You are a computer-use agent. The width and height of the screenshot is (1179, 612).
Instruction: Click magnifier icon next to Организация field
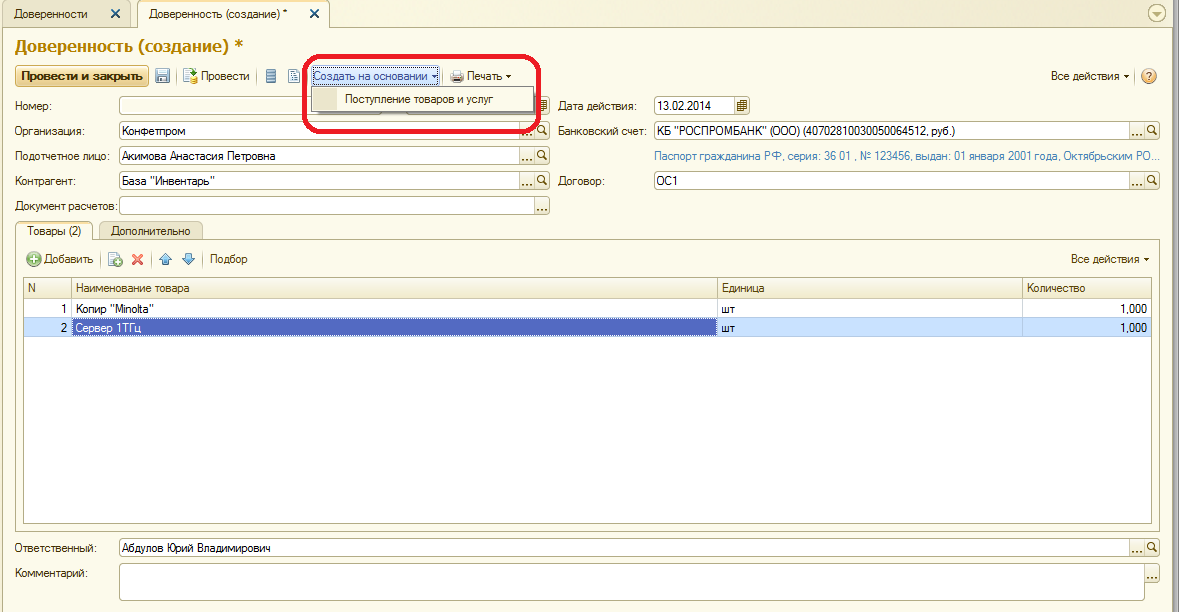click(542, 131)
